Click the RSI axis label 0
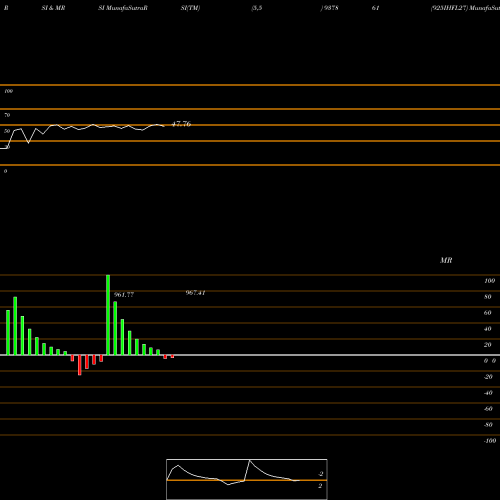The image size is (500, 500). click(5, 171)
